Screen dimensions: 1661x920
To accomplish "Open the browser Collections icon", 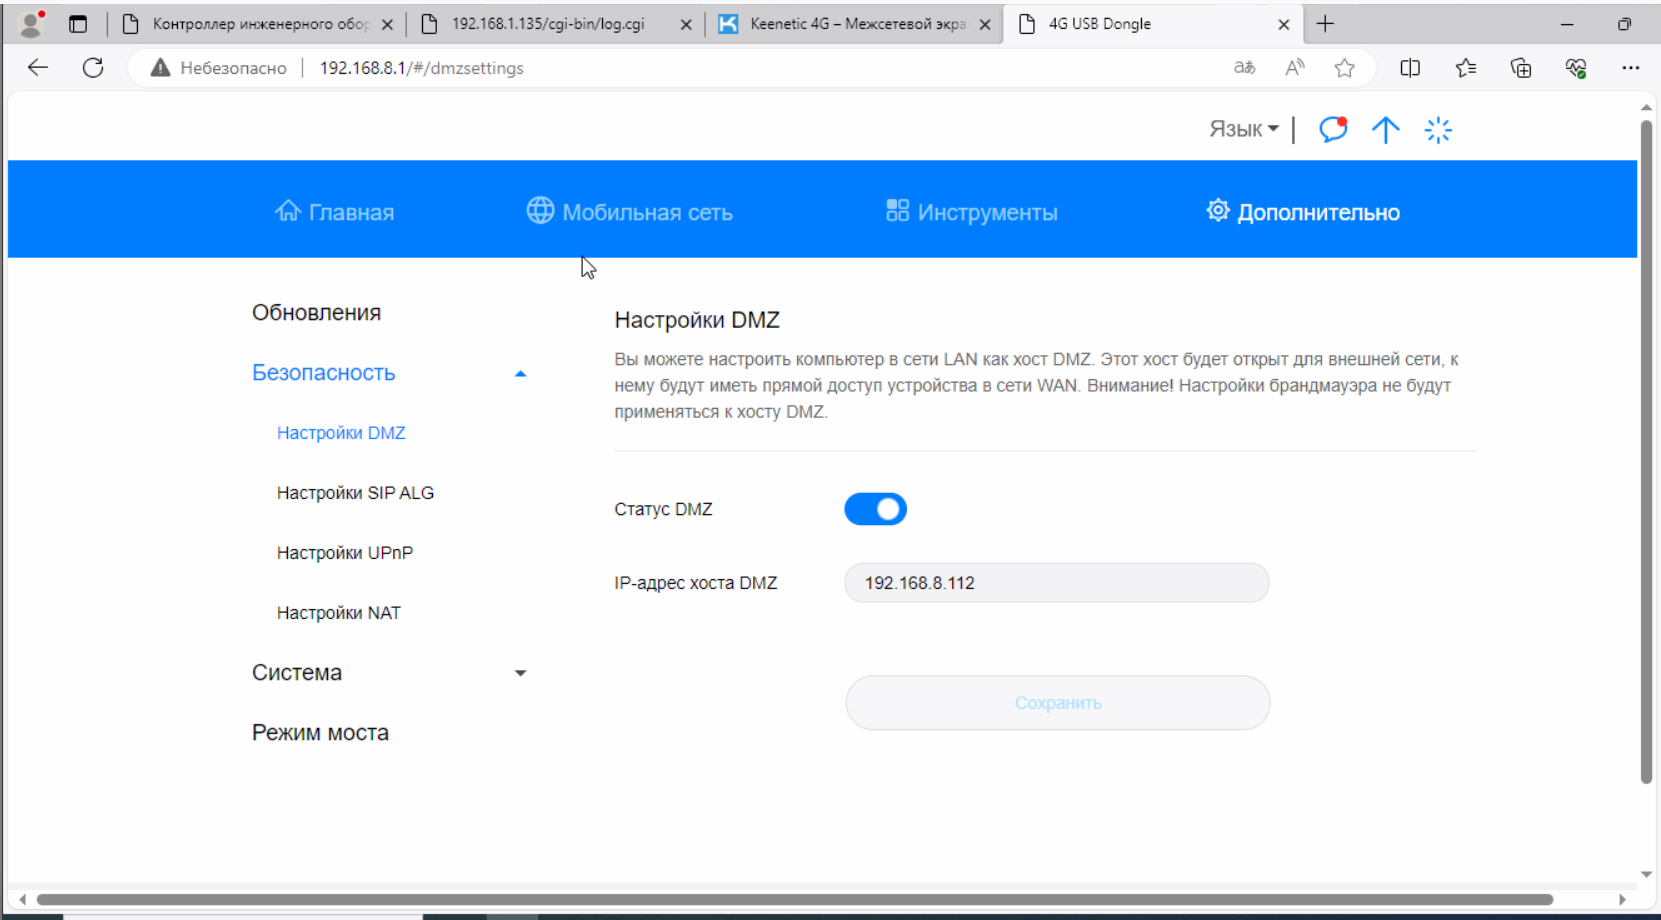I will (x=1520, y=68).
